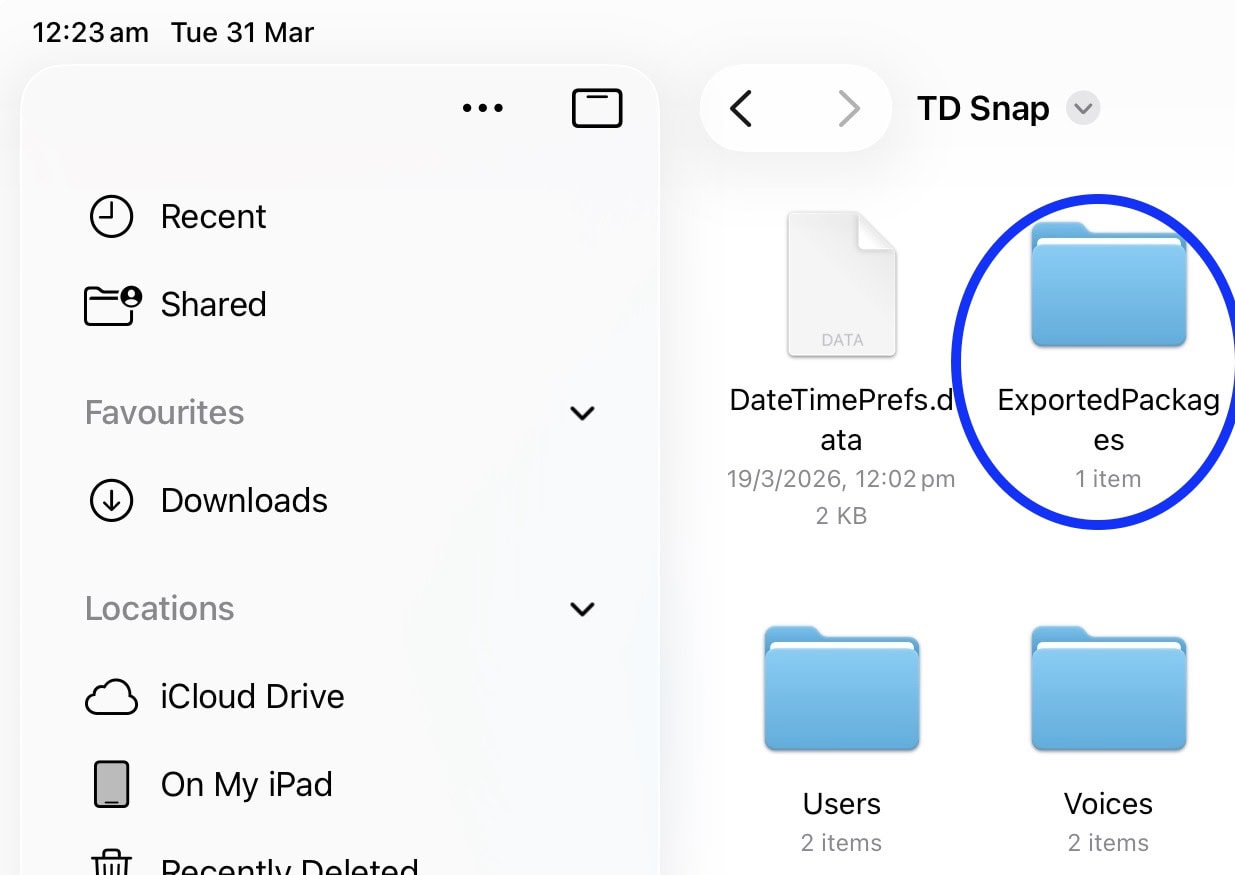Collapse the Locations section chevron
1235x875 pixels.
(582, 609)
